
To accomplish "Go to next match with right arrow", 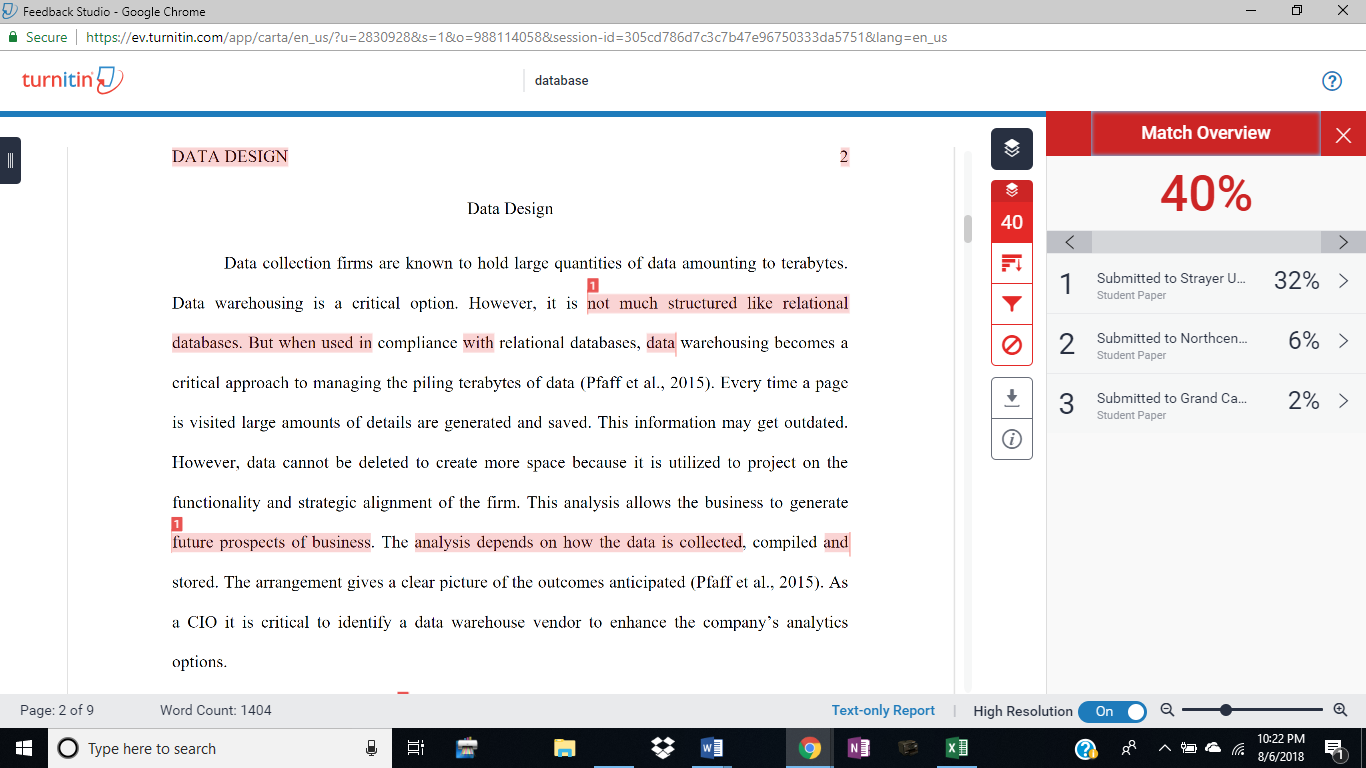I will [x=1343, y=242].
